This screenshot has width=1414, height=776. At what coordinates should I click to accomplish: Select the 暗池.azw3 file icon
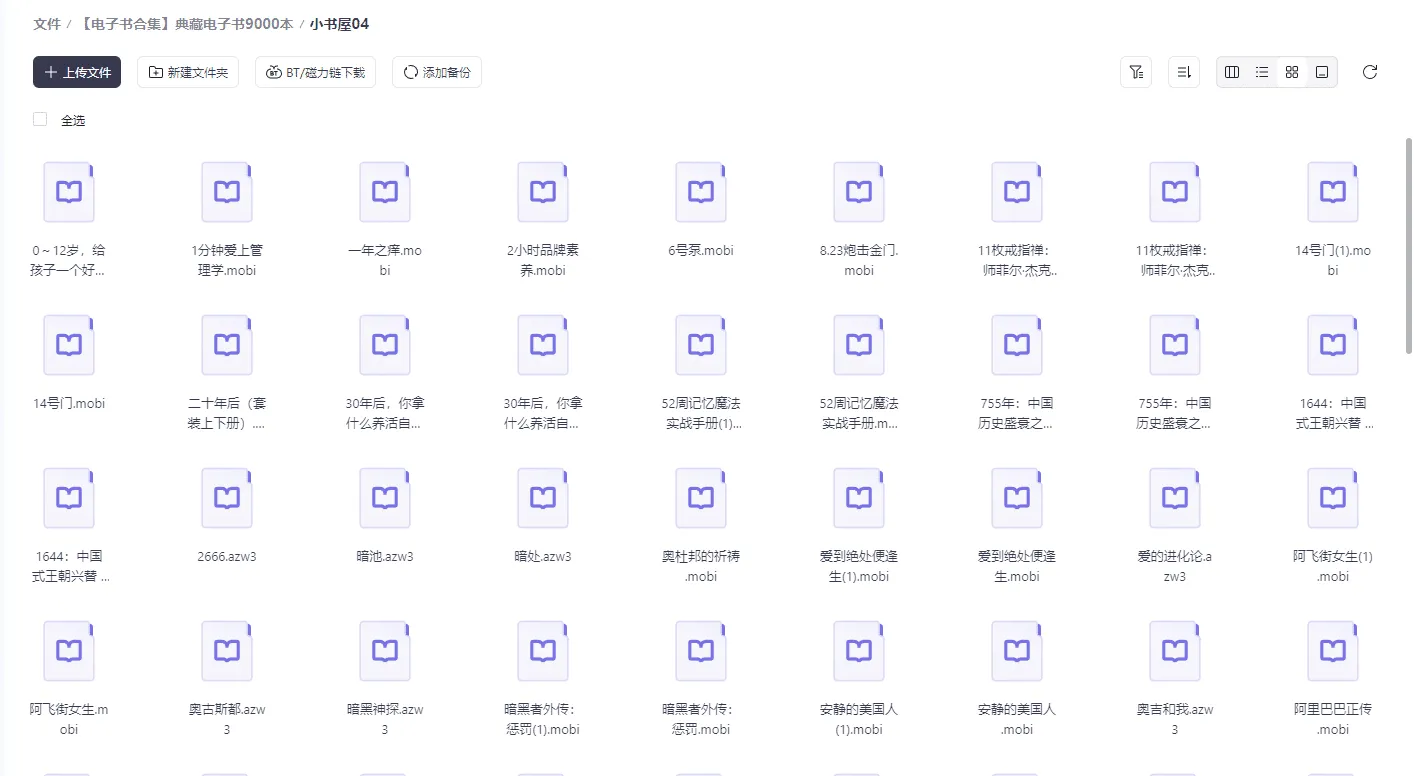[385, 498]
